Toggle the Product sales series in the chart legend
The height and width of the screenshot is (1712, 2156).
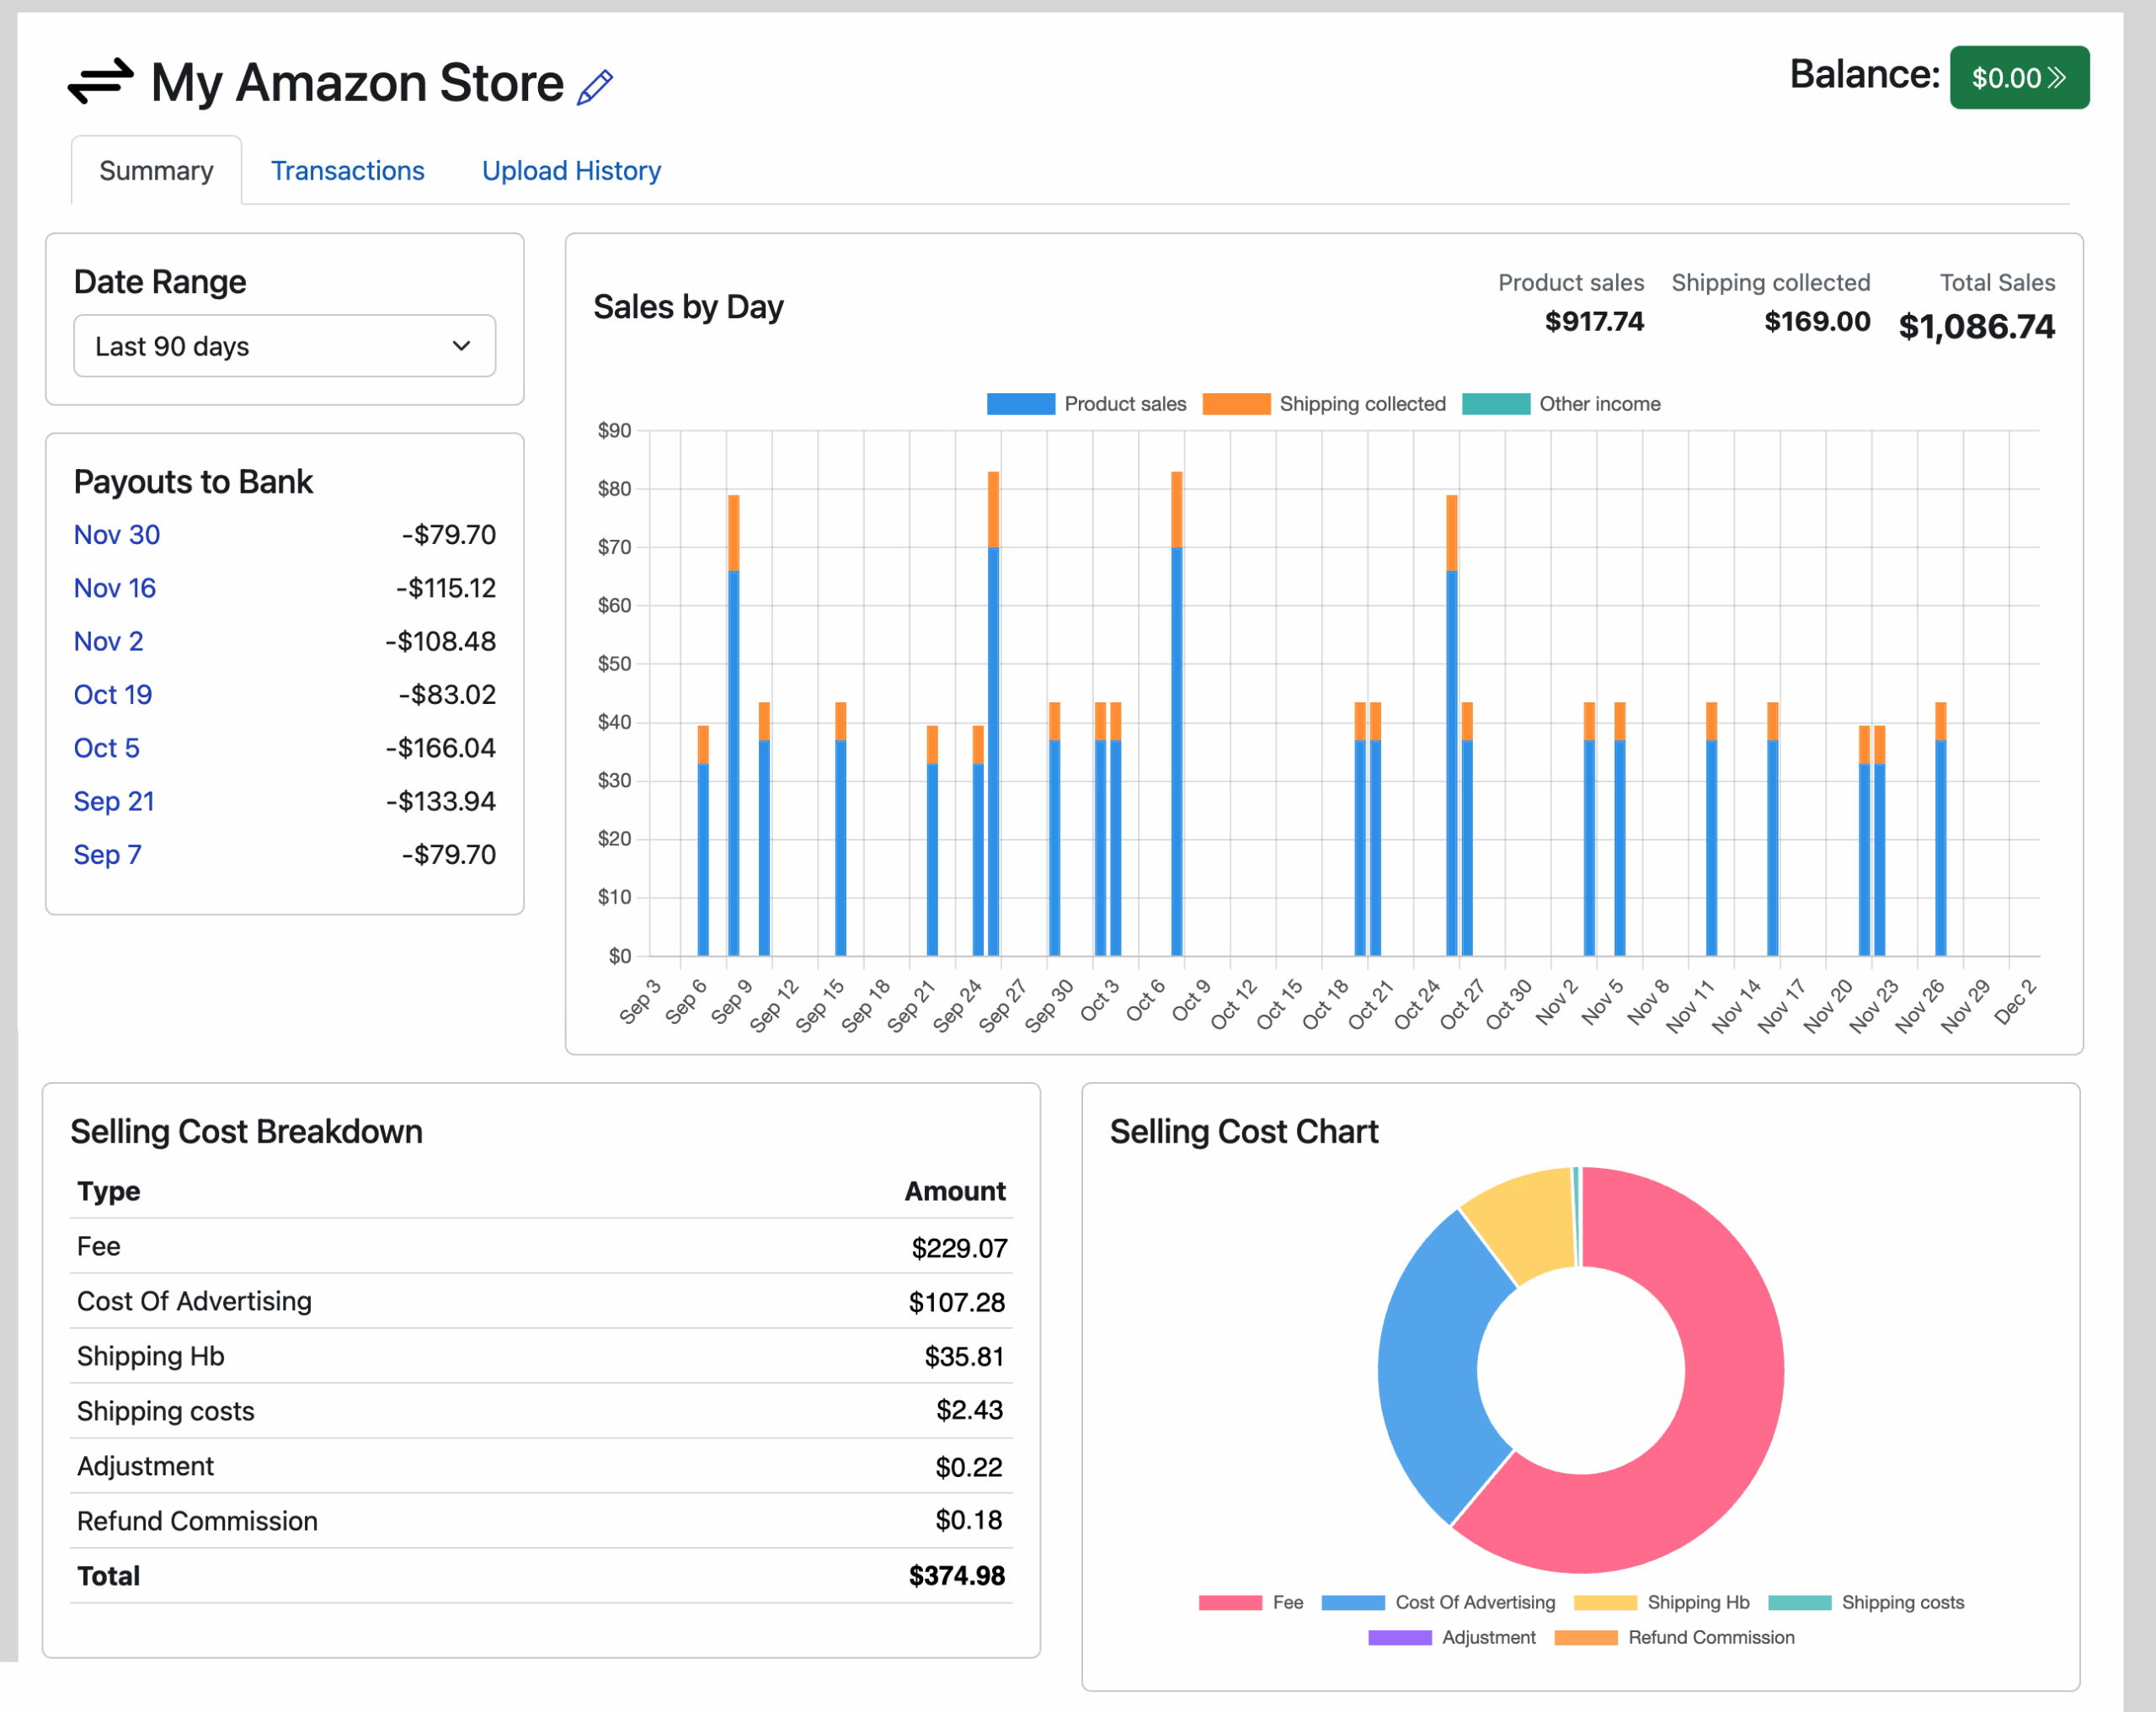[1086, 403]
